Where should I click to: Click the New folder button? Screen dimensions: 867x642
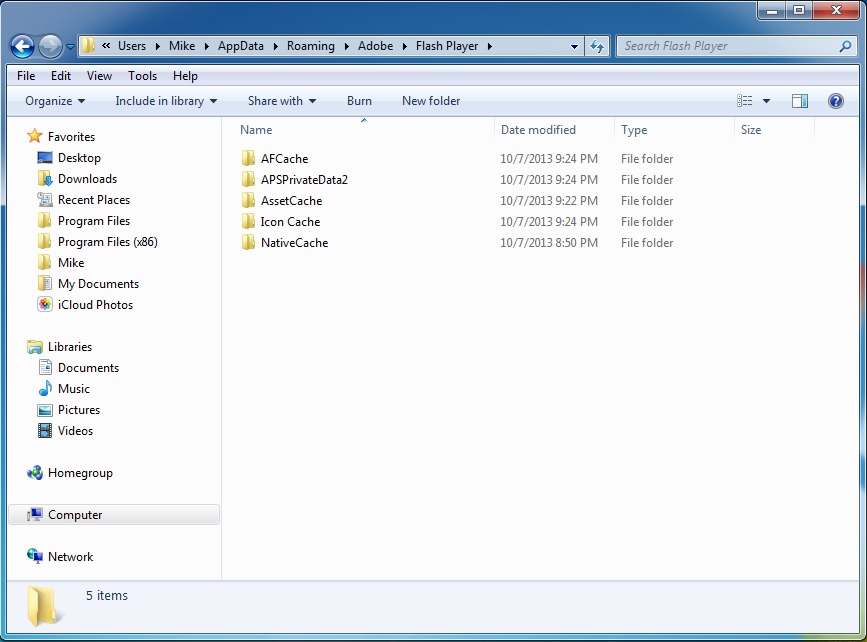click(430, 100)
